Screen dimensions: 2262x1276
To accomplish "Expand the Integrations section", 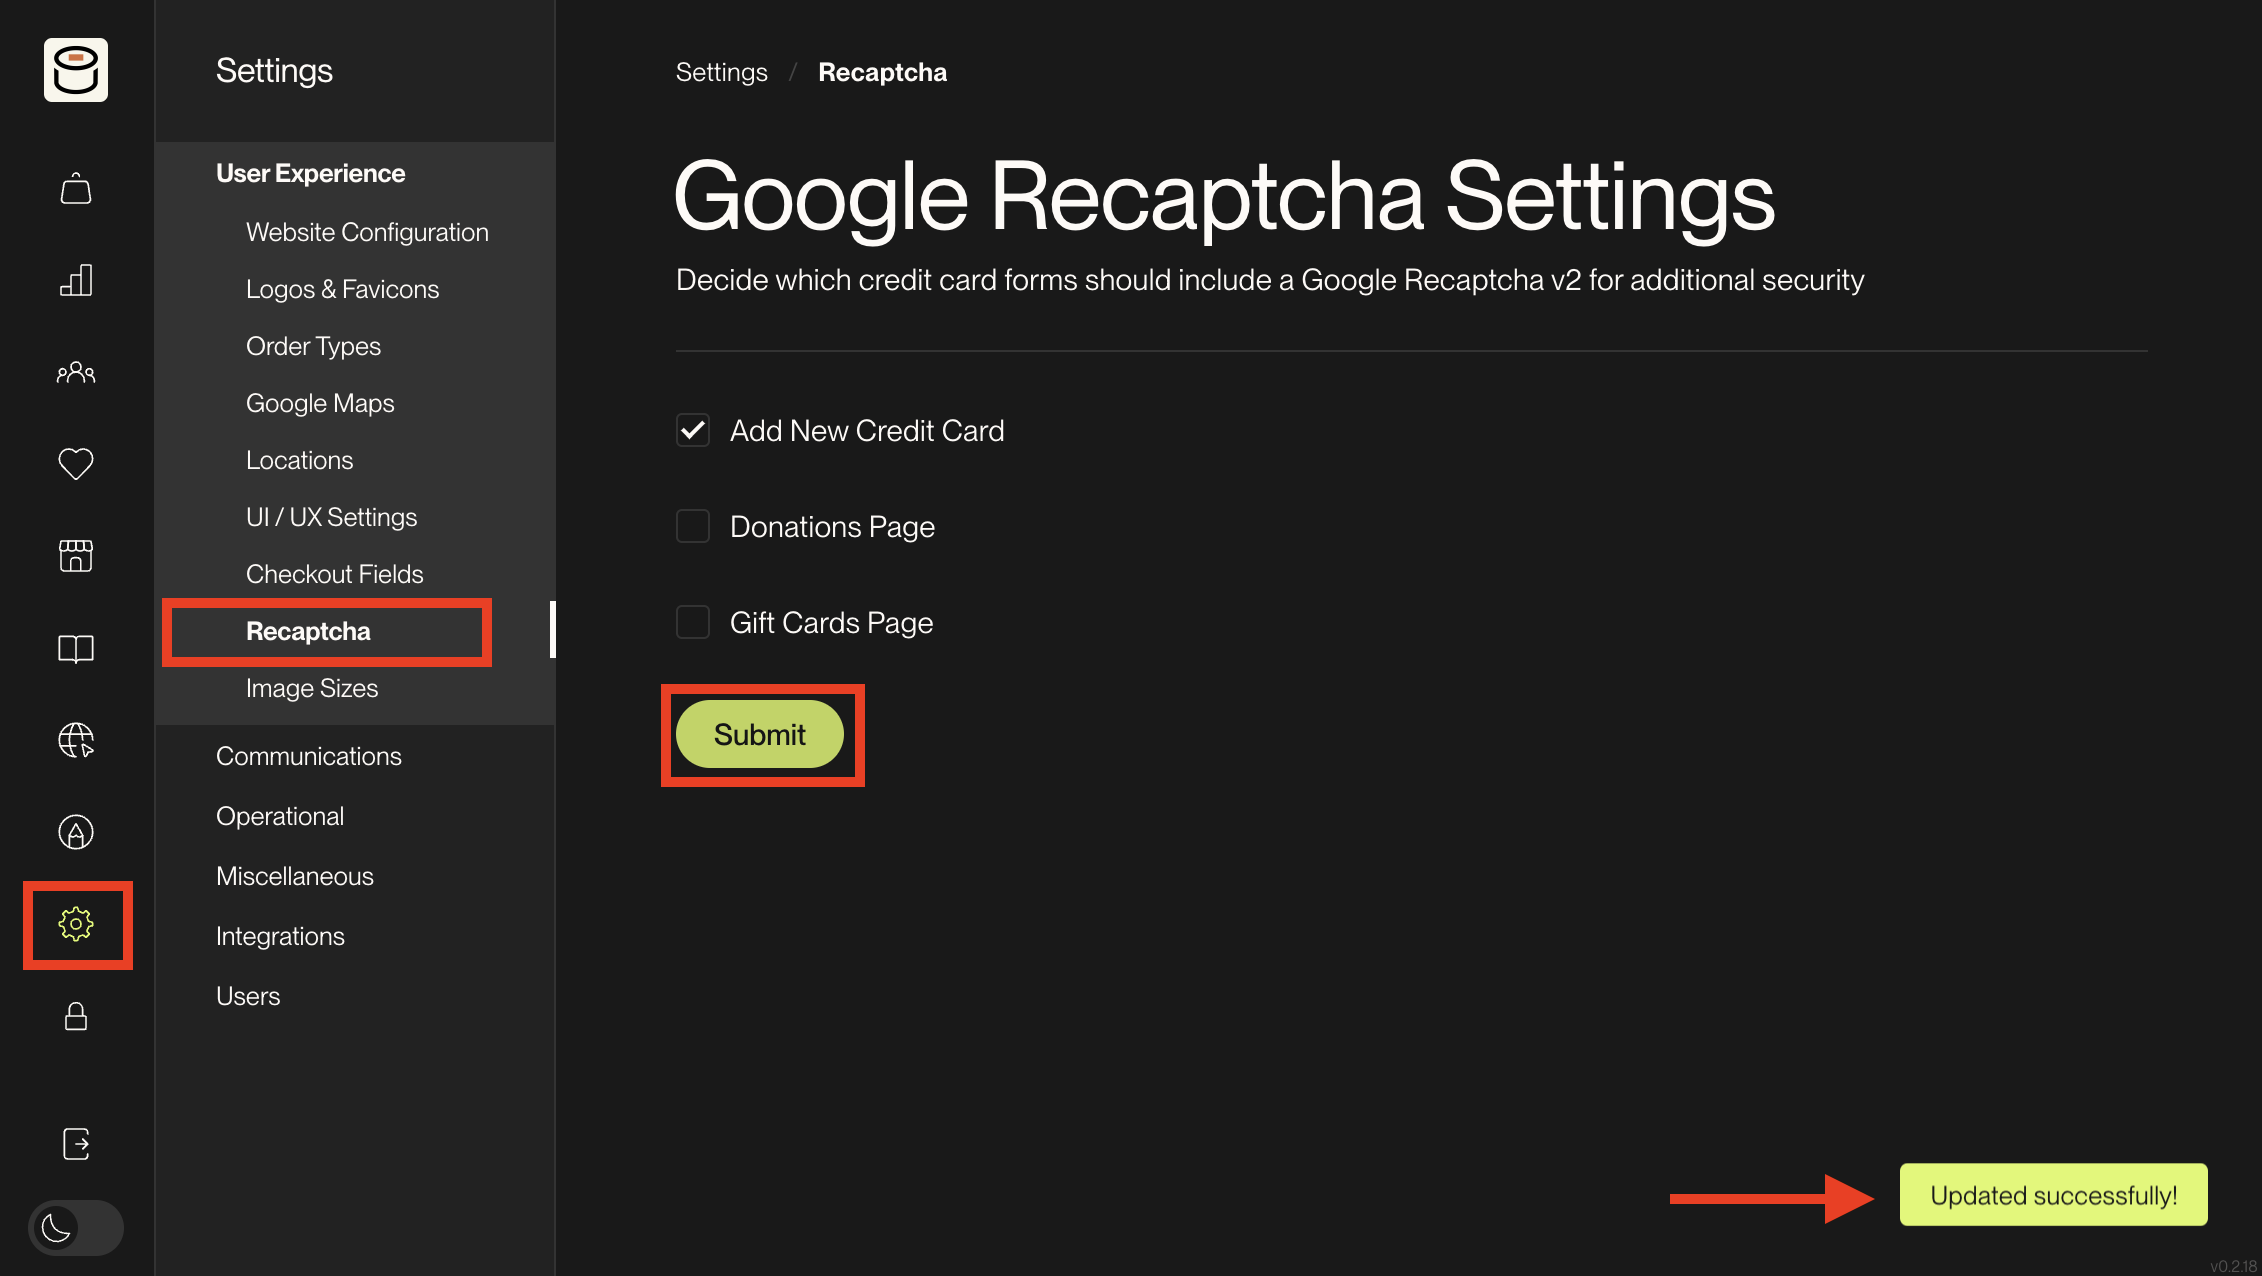I will click(x=280, y=936).
